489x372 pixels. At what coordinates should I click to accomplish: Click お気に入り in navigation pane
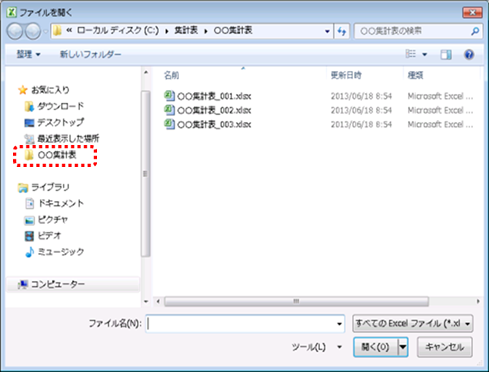(50, 90)
